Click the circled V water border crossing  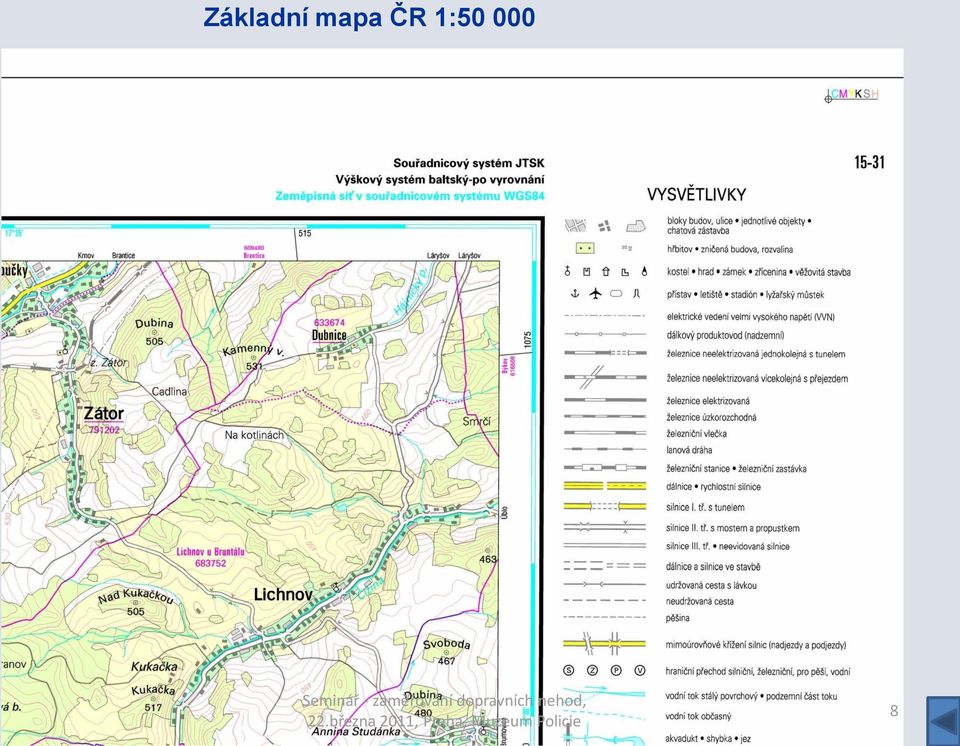pos(640,671)
